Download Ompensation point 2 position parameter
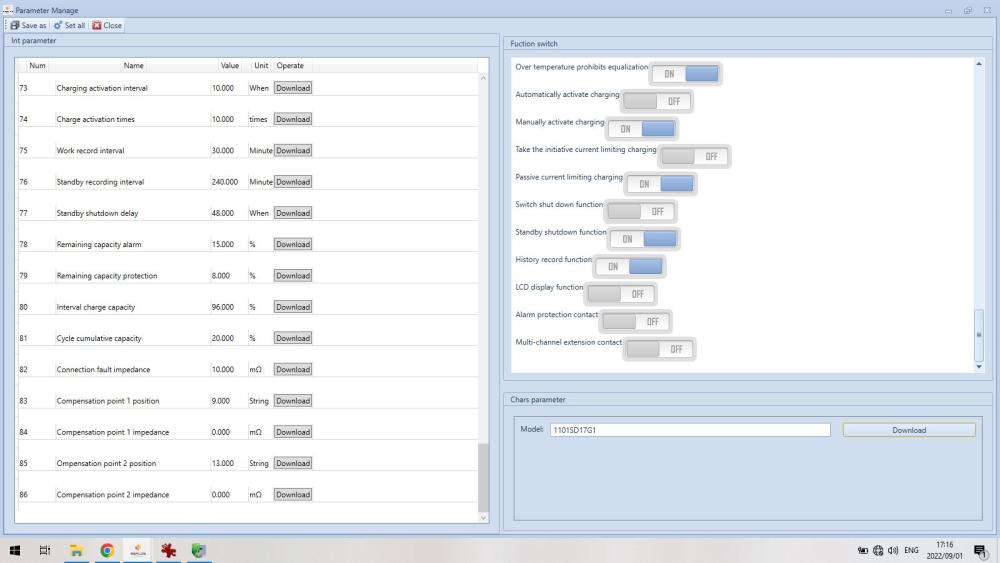The image size is (1000, 563). (x=293, y=463)
